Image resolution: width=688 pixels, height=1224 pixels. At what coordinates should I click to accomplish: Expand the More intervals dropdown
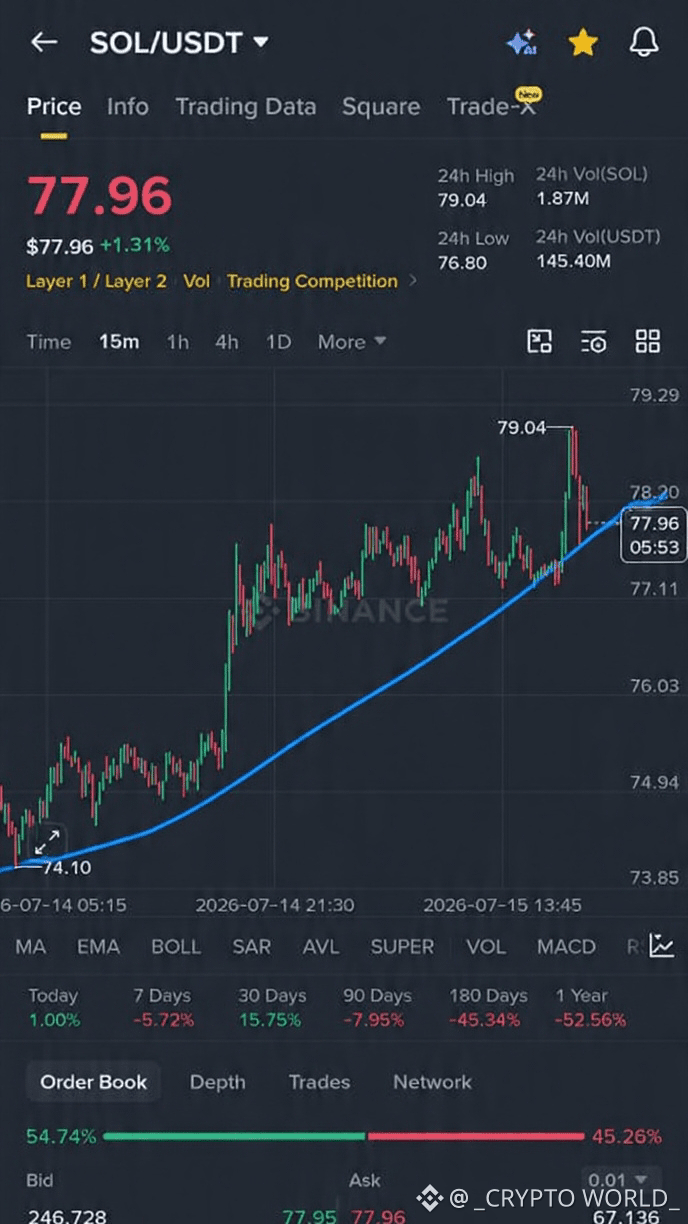coord(352,342)
